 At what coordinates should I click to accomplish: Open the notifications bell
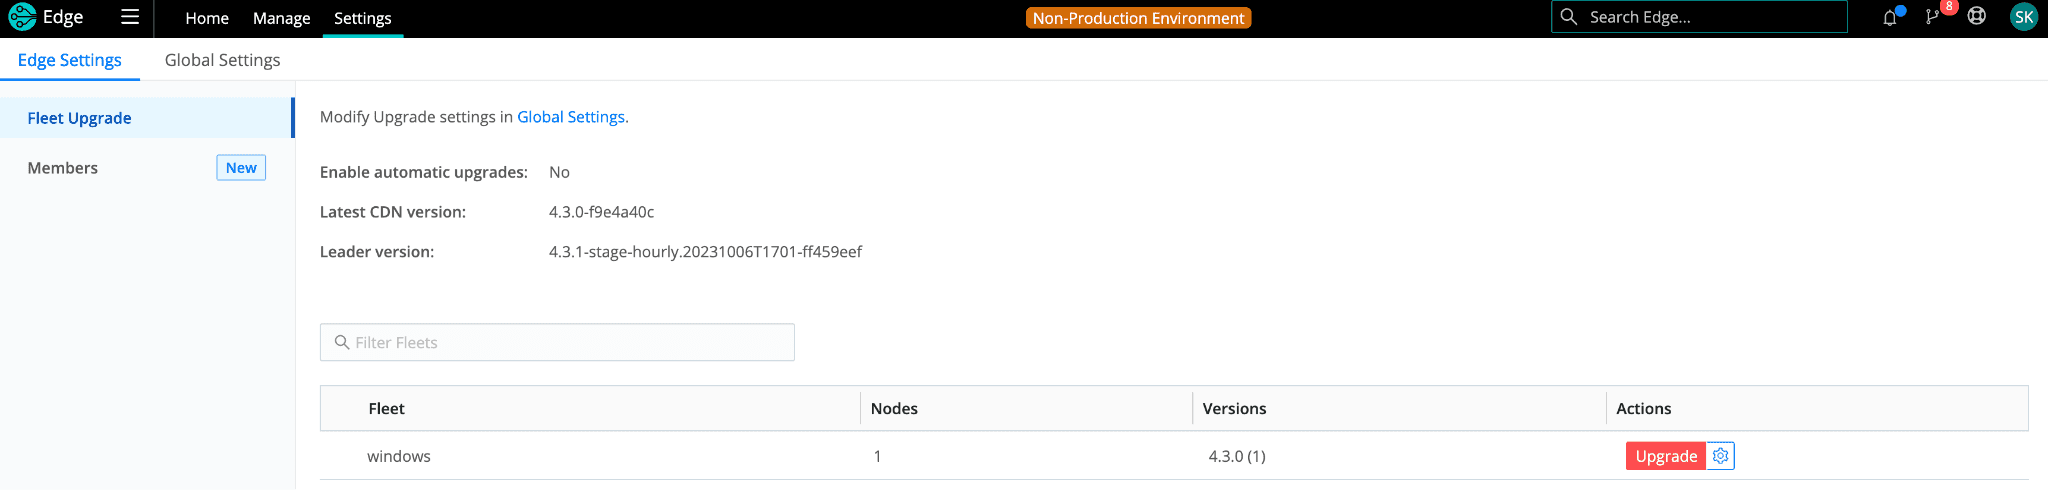pyautogui.click(x=1889, y=18)
